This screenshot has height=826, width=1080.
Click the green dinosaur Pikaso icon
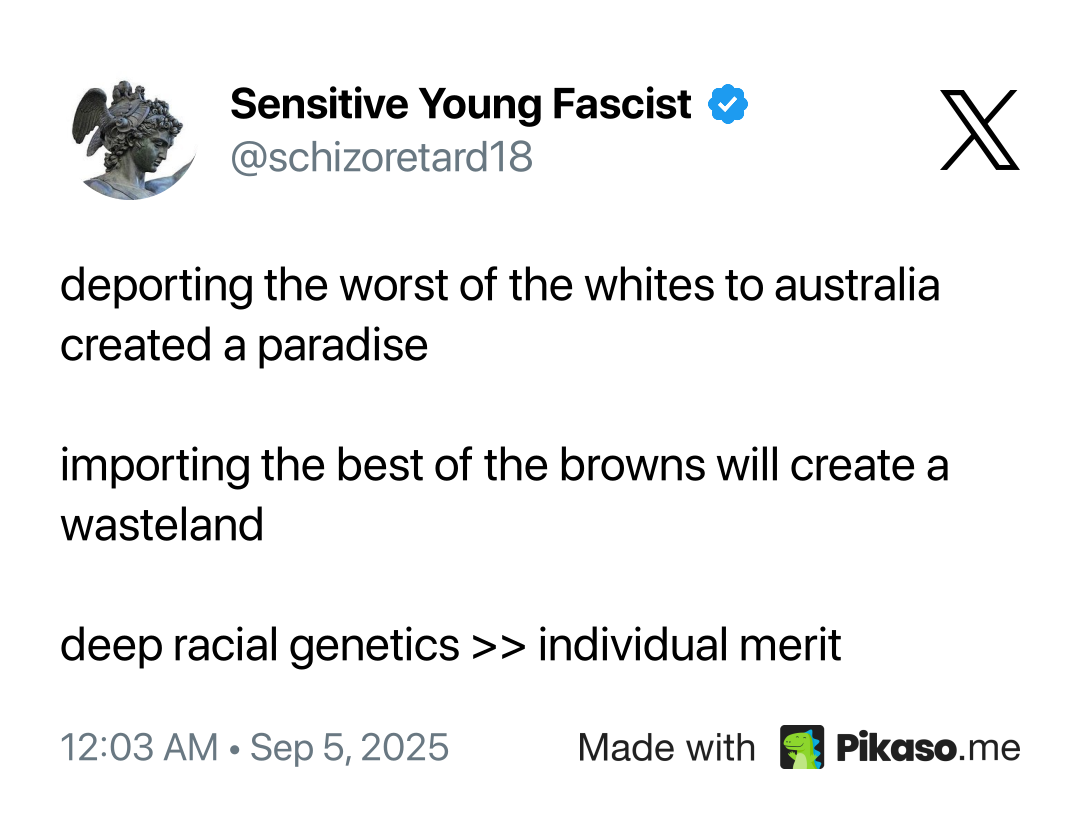pyautogui.click(x=802, y=748)
